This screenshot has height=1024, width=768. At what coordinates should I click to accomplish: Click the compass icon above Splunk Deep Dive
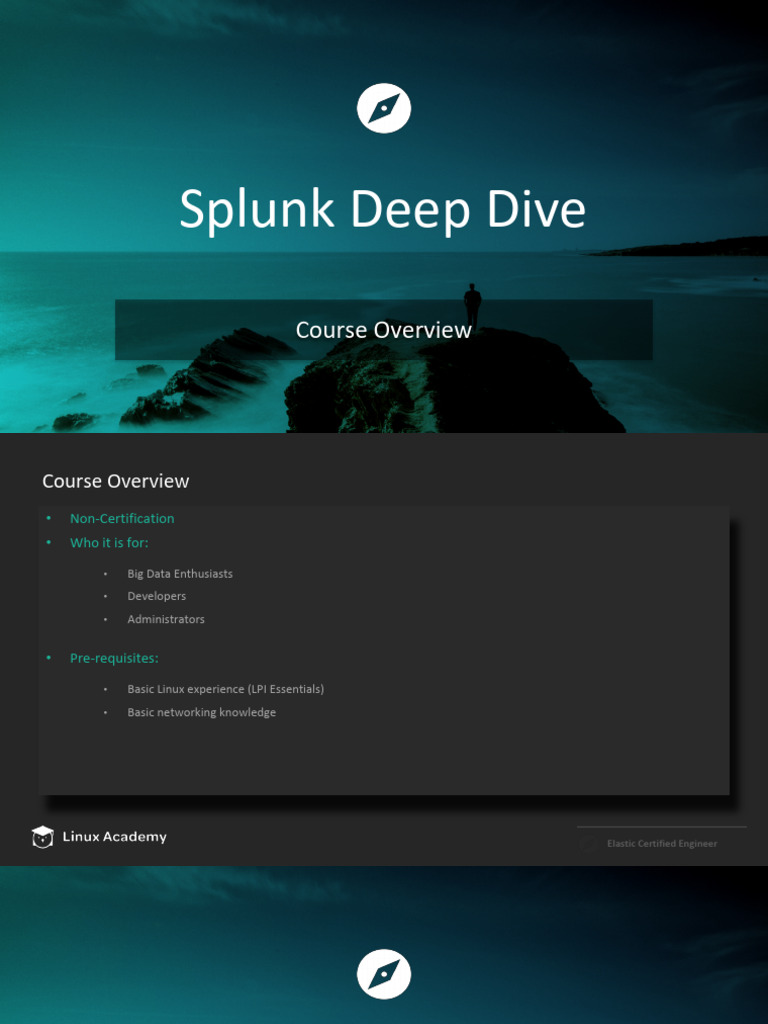click(x=384, y=108)
